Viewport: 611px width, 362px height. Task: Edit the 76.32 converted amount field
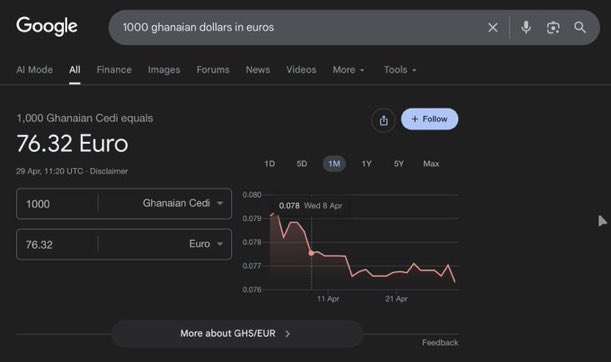(57, 245)
